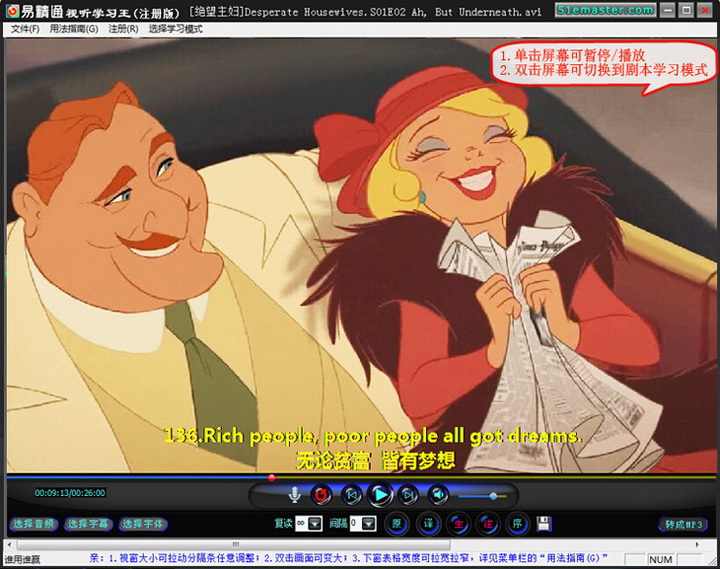Screen dimensions: 720x569
Task: Click the 选择音频 button
Action: pos(33,524)
